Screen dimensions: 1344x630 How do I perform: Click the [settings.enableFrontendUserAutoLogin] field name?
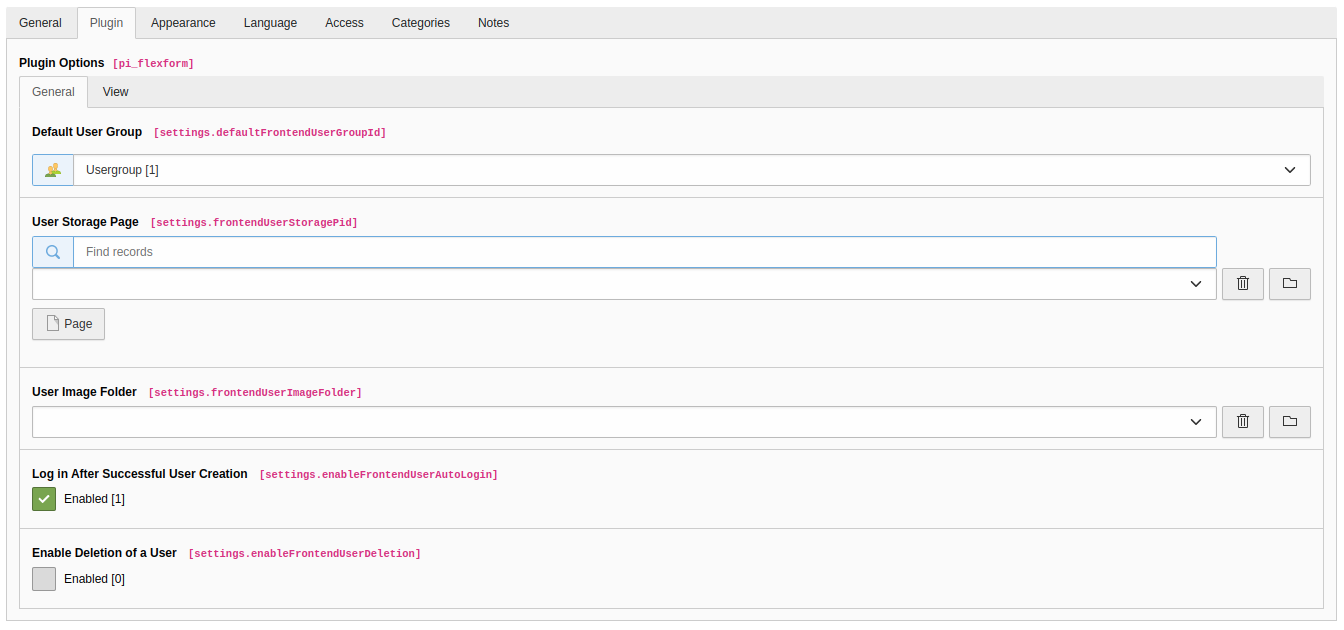pyautogui.click(x=378, y=475)
